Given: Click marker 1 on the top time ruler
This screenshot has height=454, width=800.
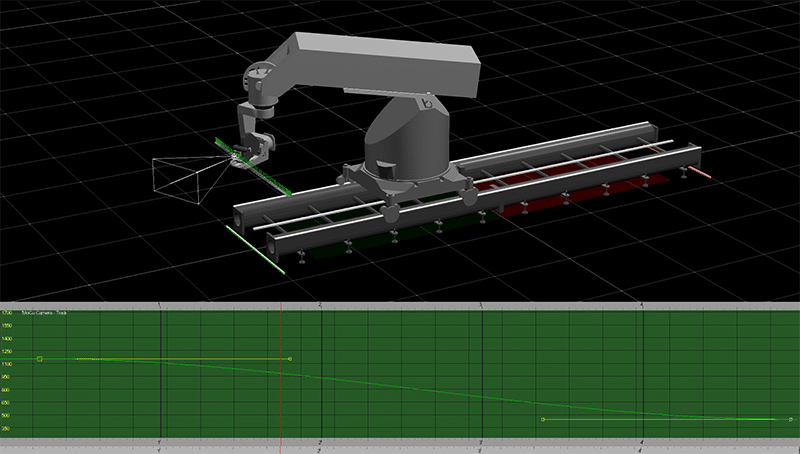Looking at the screenshot, I should pos(161,303).
